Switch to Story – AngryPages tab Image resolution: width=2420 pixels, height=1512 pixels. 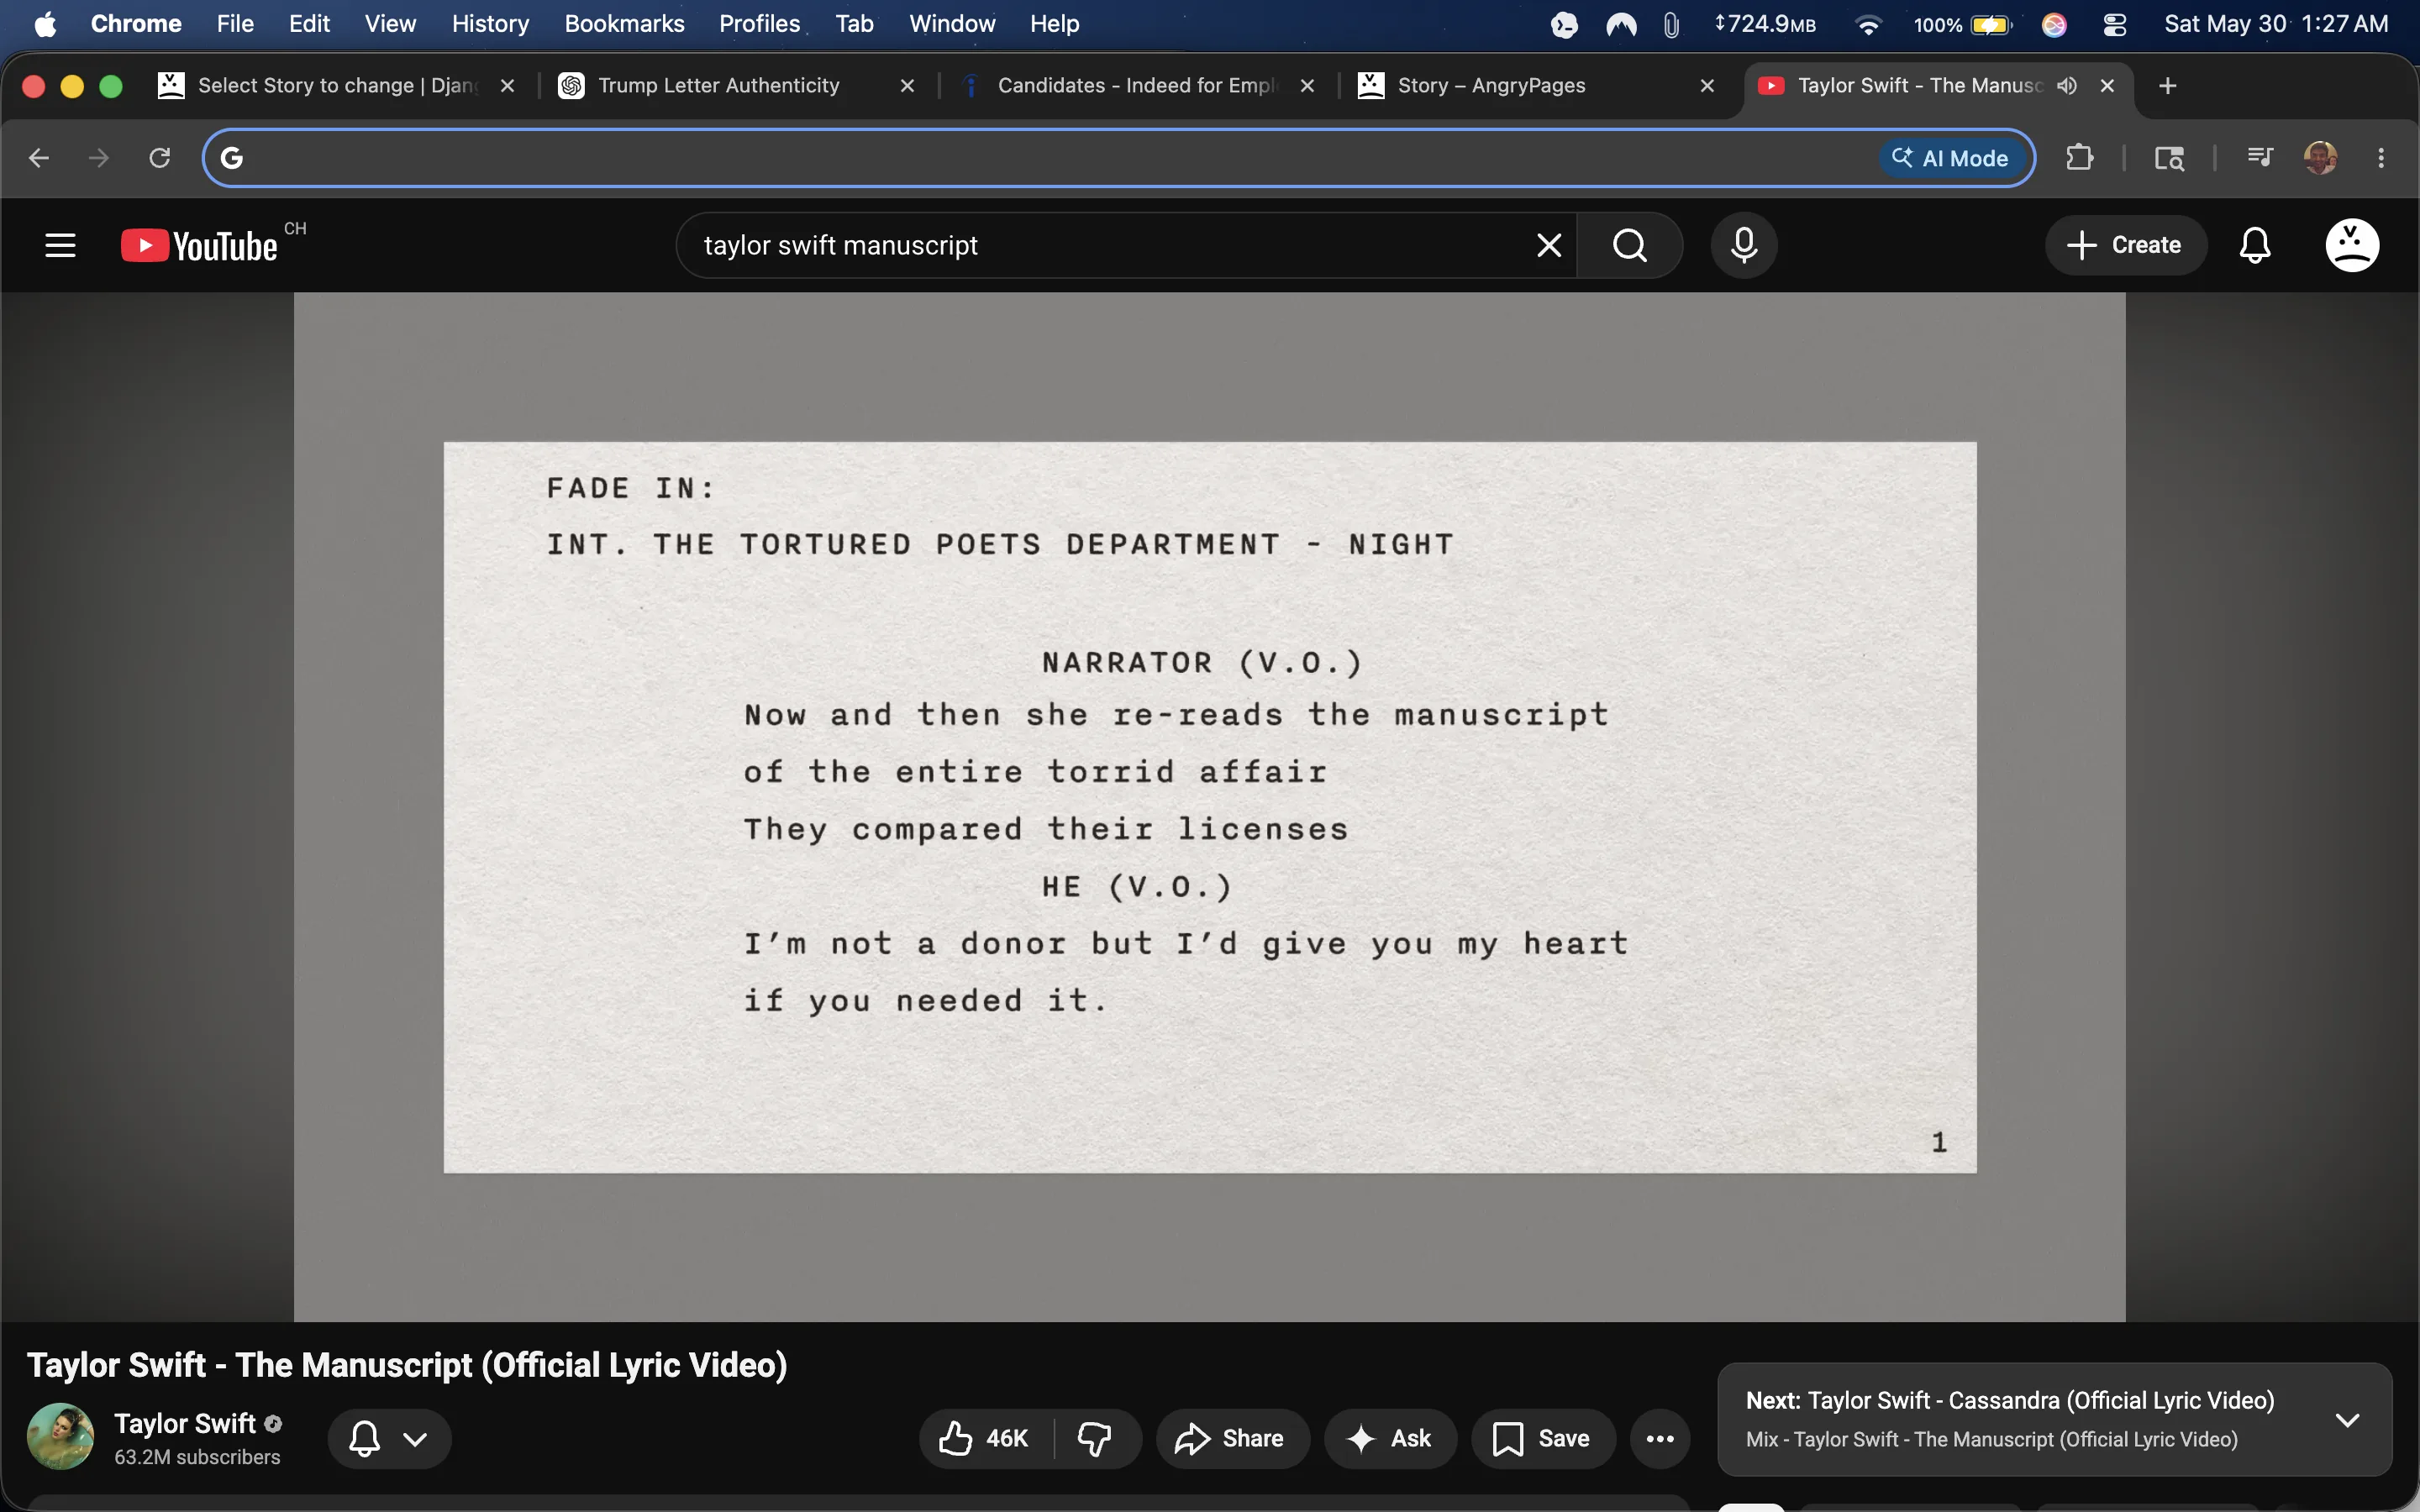tap(1537, 86)
